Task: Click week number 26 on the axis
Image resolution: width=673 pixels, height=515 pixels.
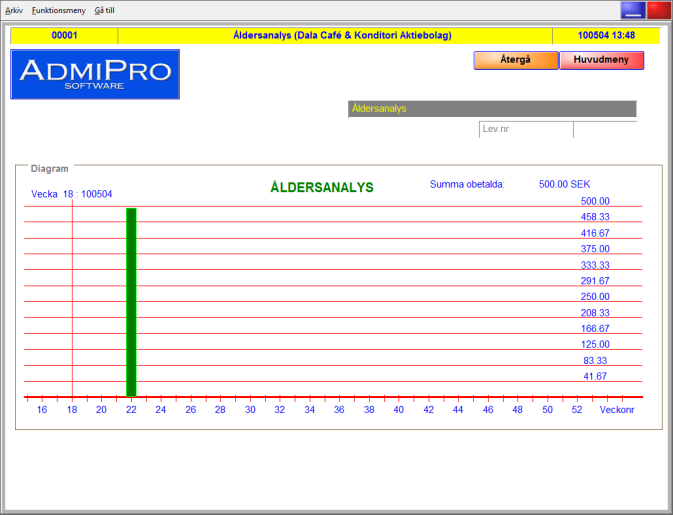Action: (x=191, y=410)
